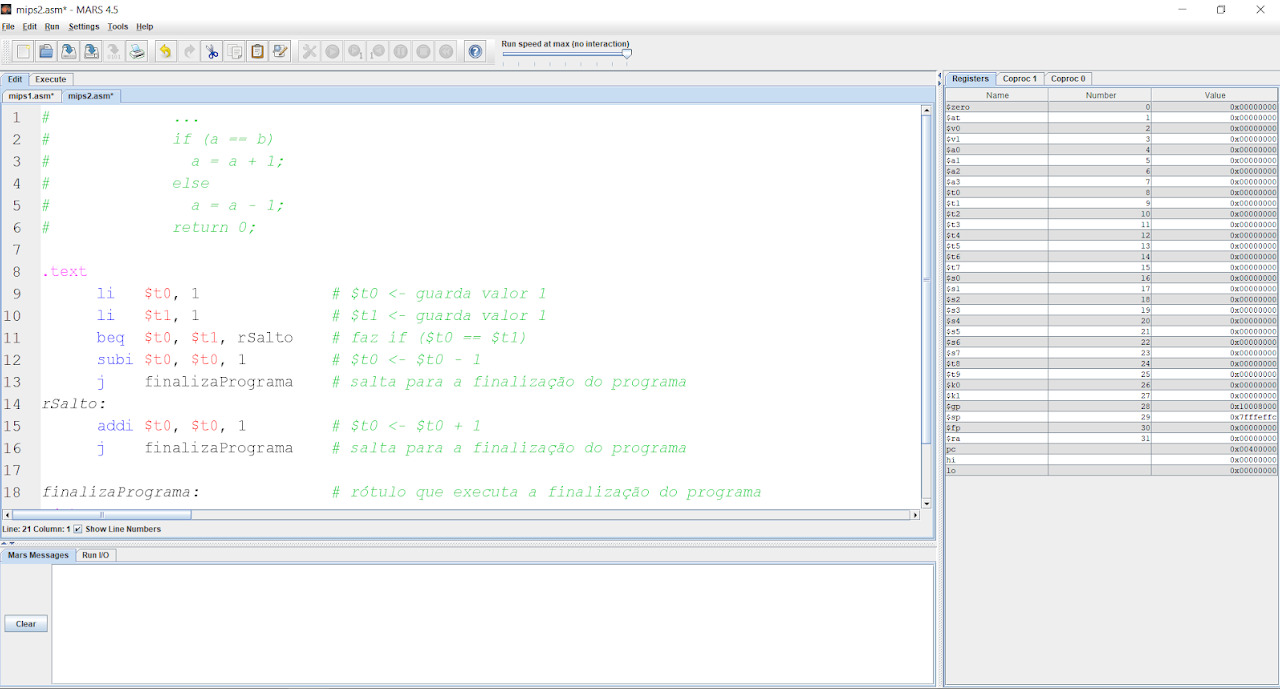
Task: Click the Run speed slider handle
Action: point(627,54)
